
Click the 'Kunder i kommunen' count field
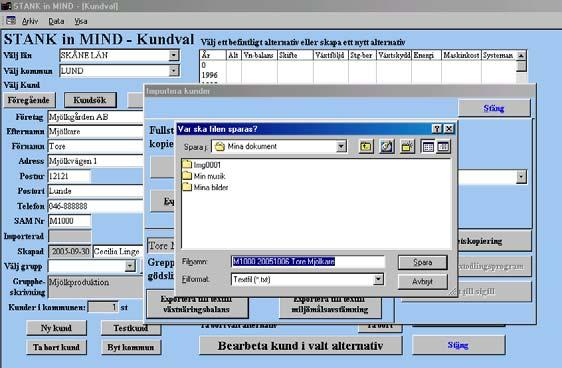point(103,307)
